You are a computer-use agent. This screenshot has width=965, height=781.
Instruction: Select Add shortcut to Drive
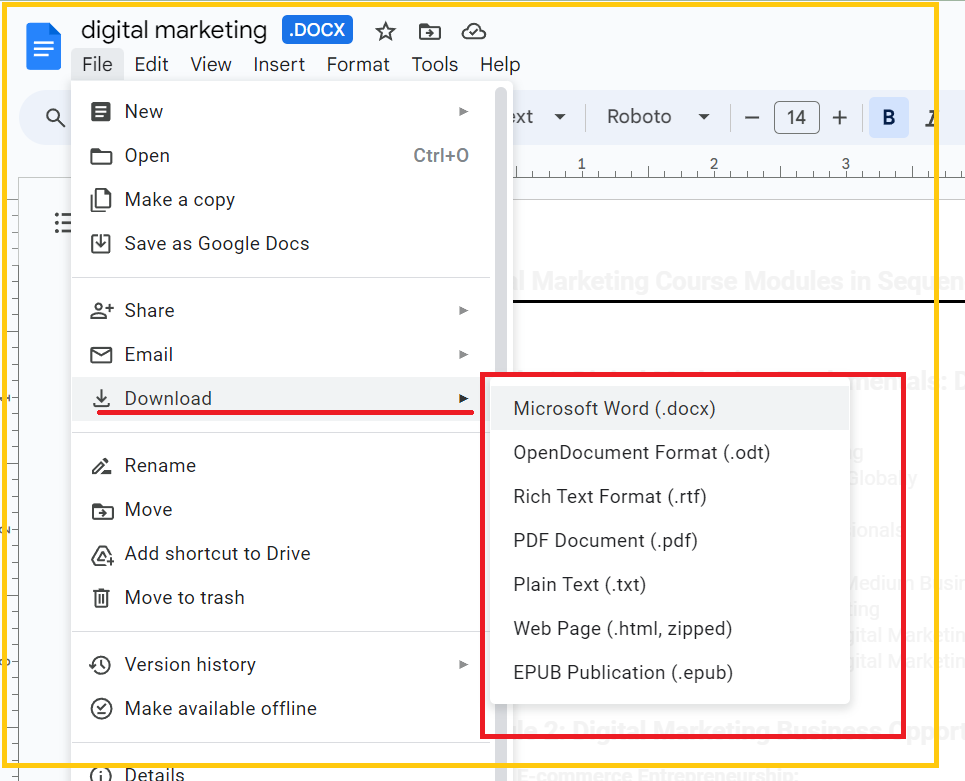tap(281, 554)
